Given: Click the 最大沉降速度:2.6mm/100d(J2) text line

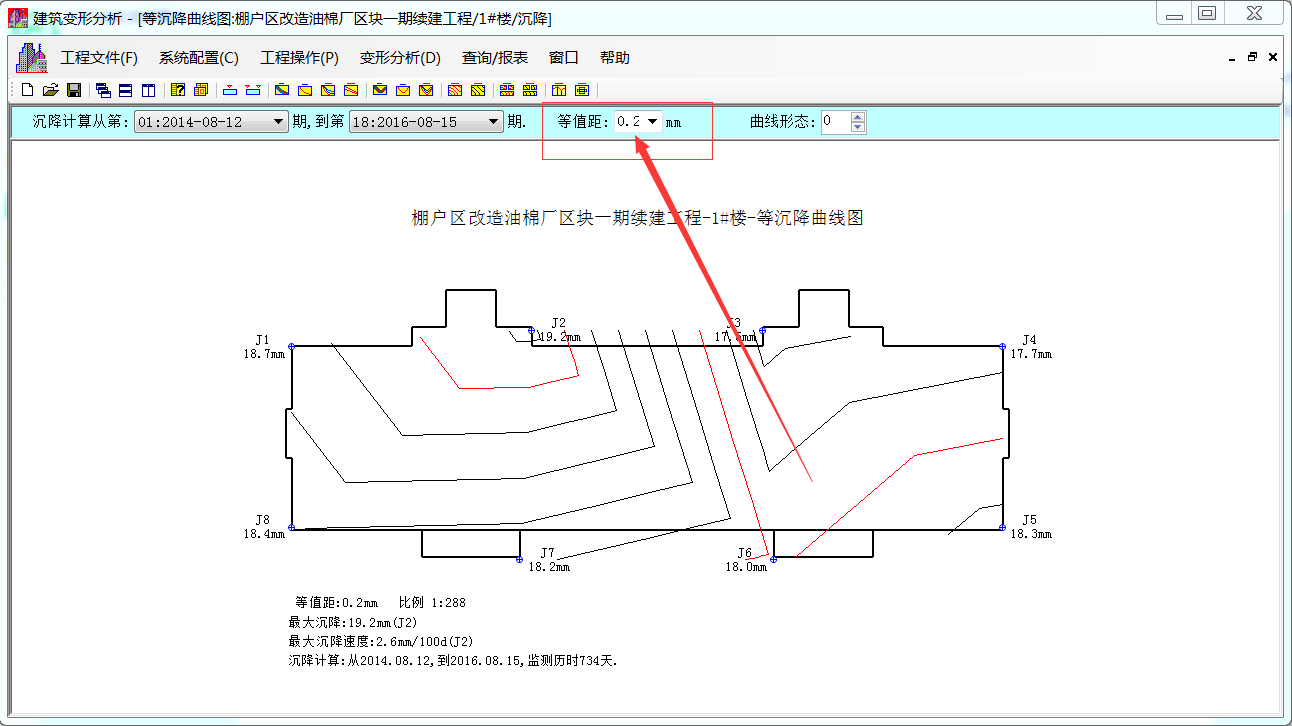Looking at the screenshot, I should coord(381,641).
